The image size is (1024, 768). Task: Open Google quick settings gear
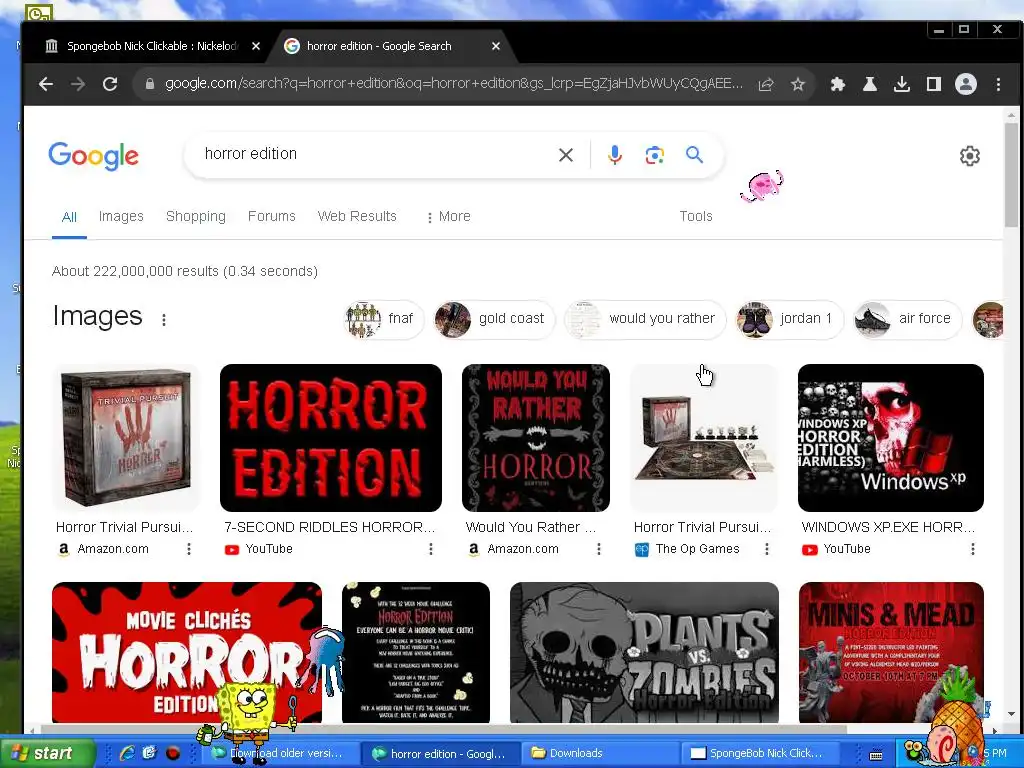pos(970,156)
